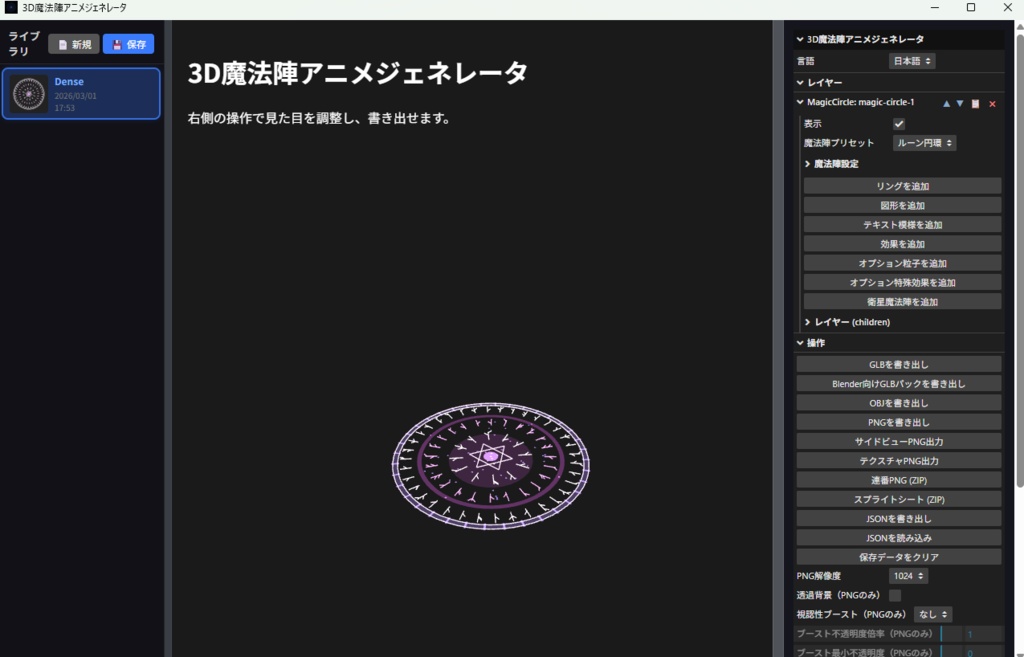Image resolution: width=1024 pixels, height=657 pixels.
Task: Click the ブースト不透明度倍率 value field
Action: (984, 633)
